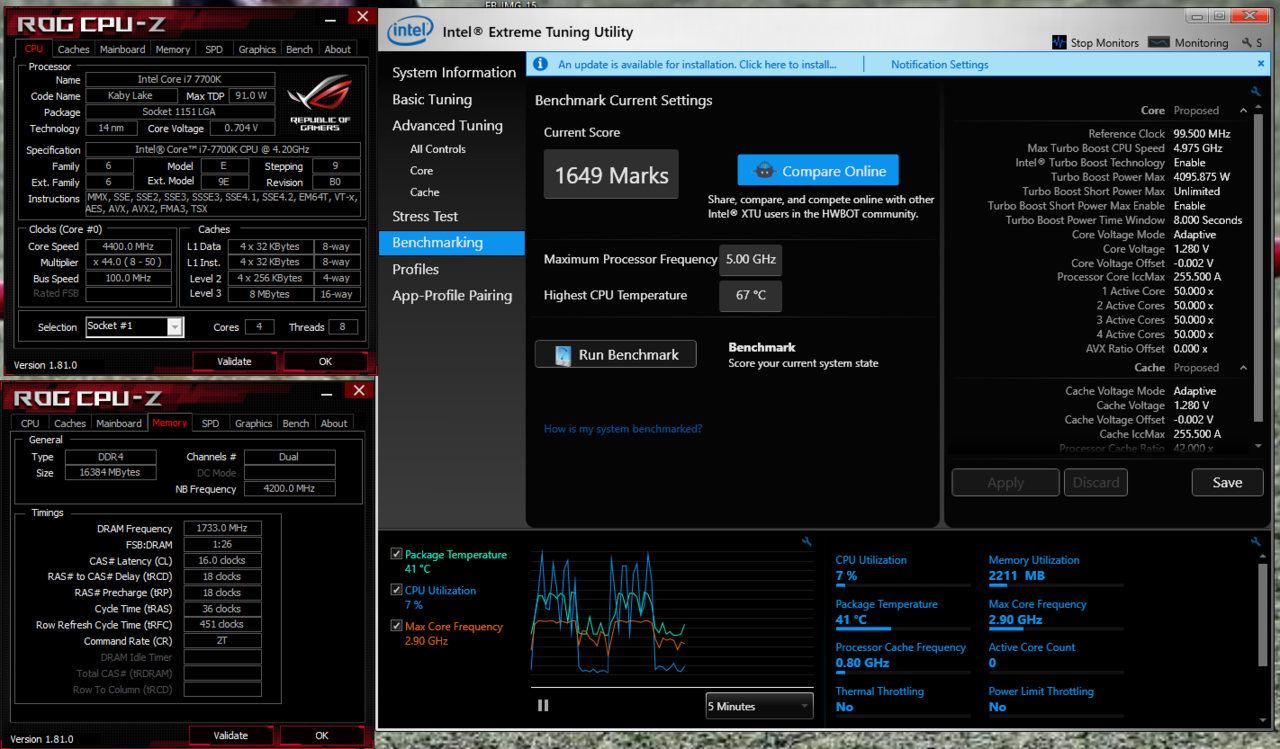Select Core under Advanced Tuning
The height and width of the screenshot is (749, 1280).
click(x=421, y=171)
